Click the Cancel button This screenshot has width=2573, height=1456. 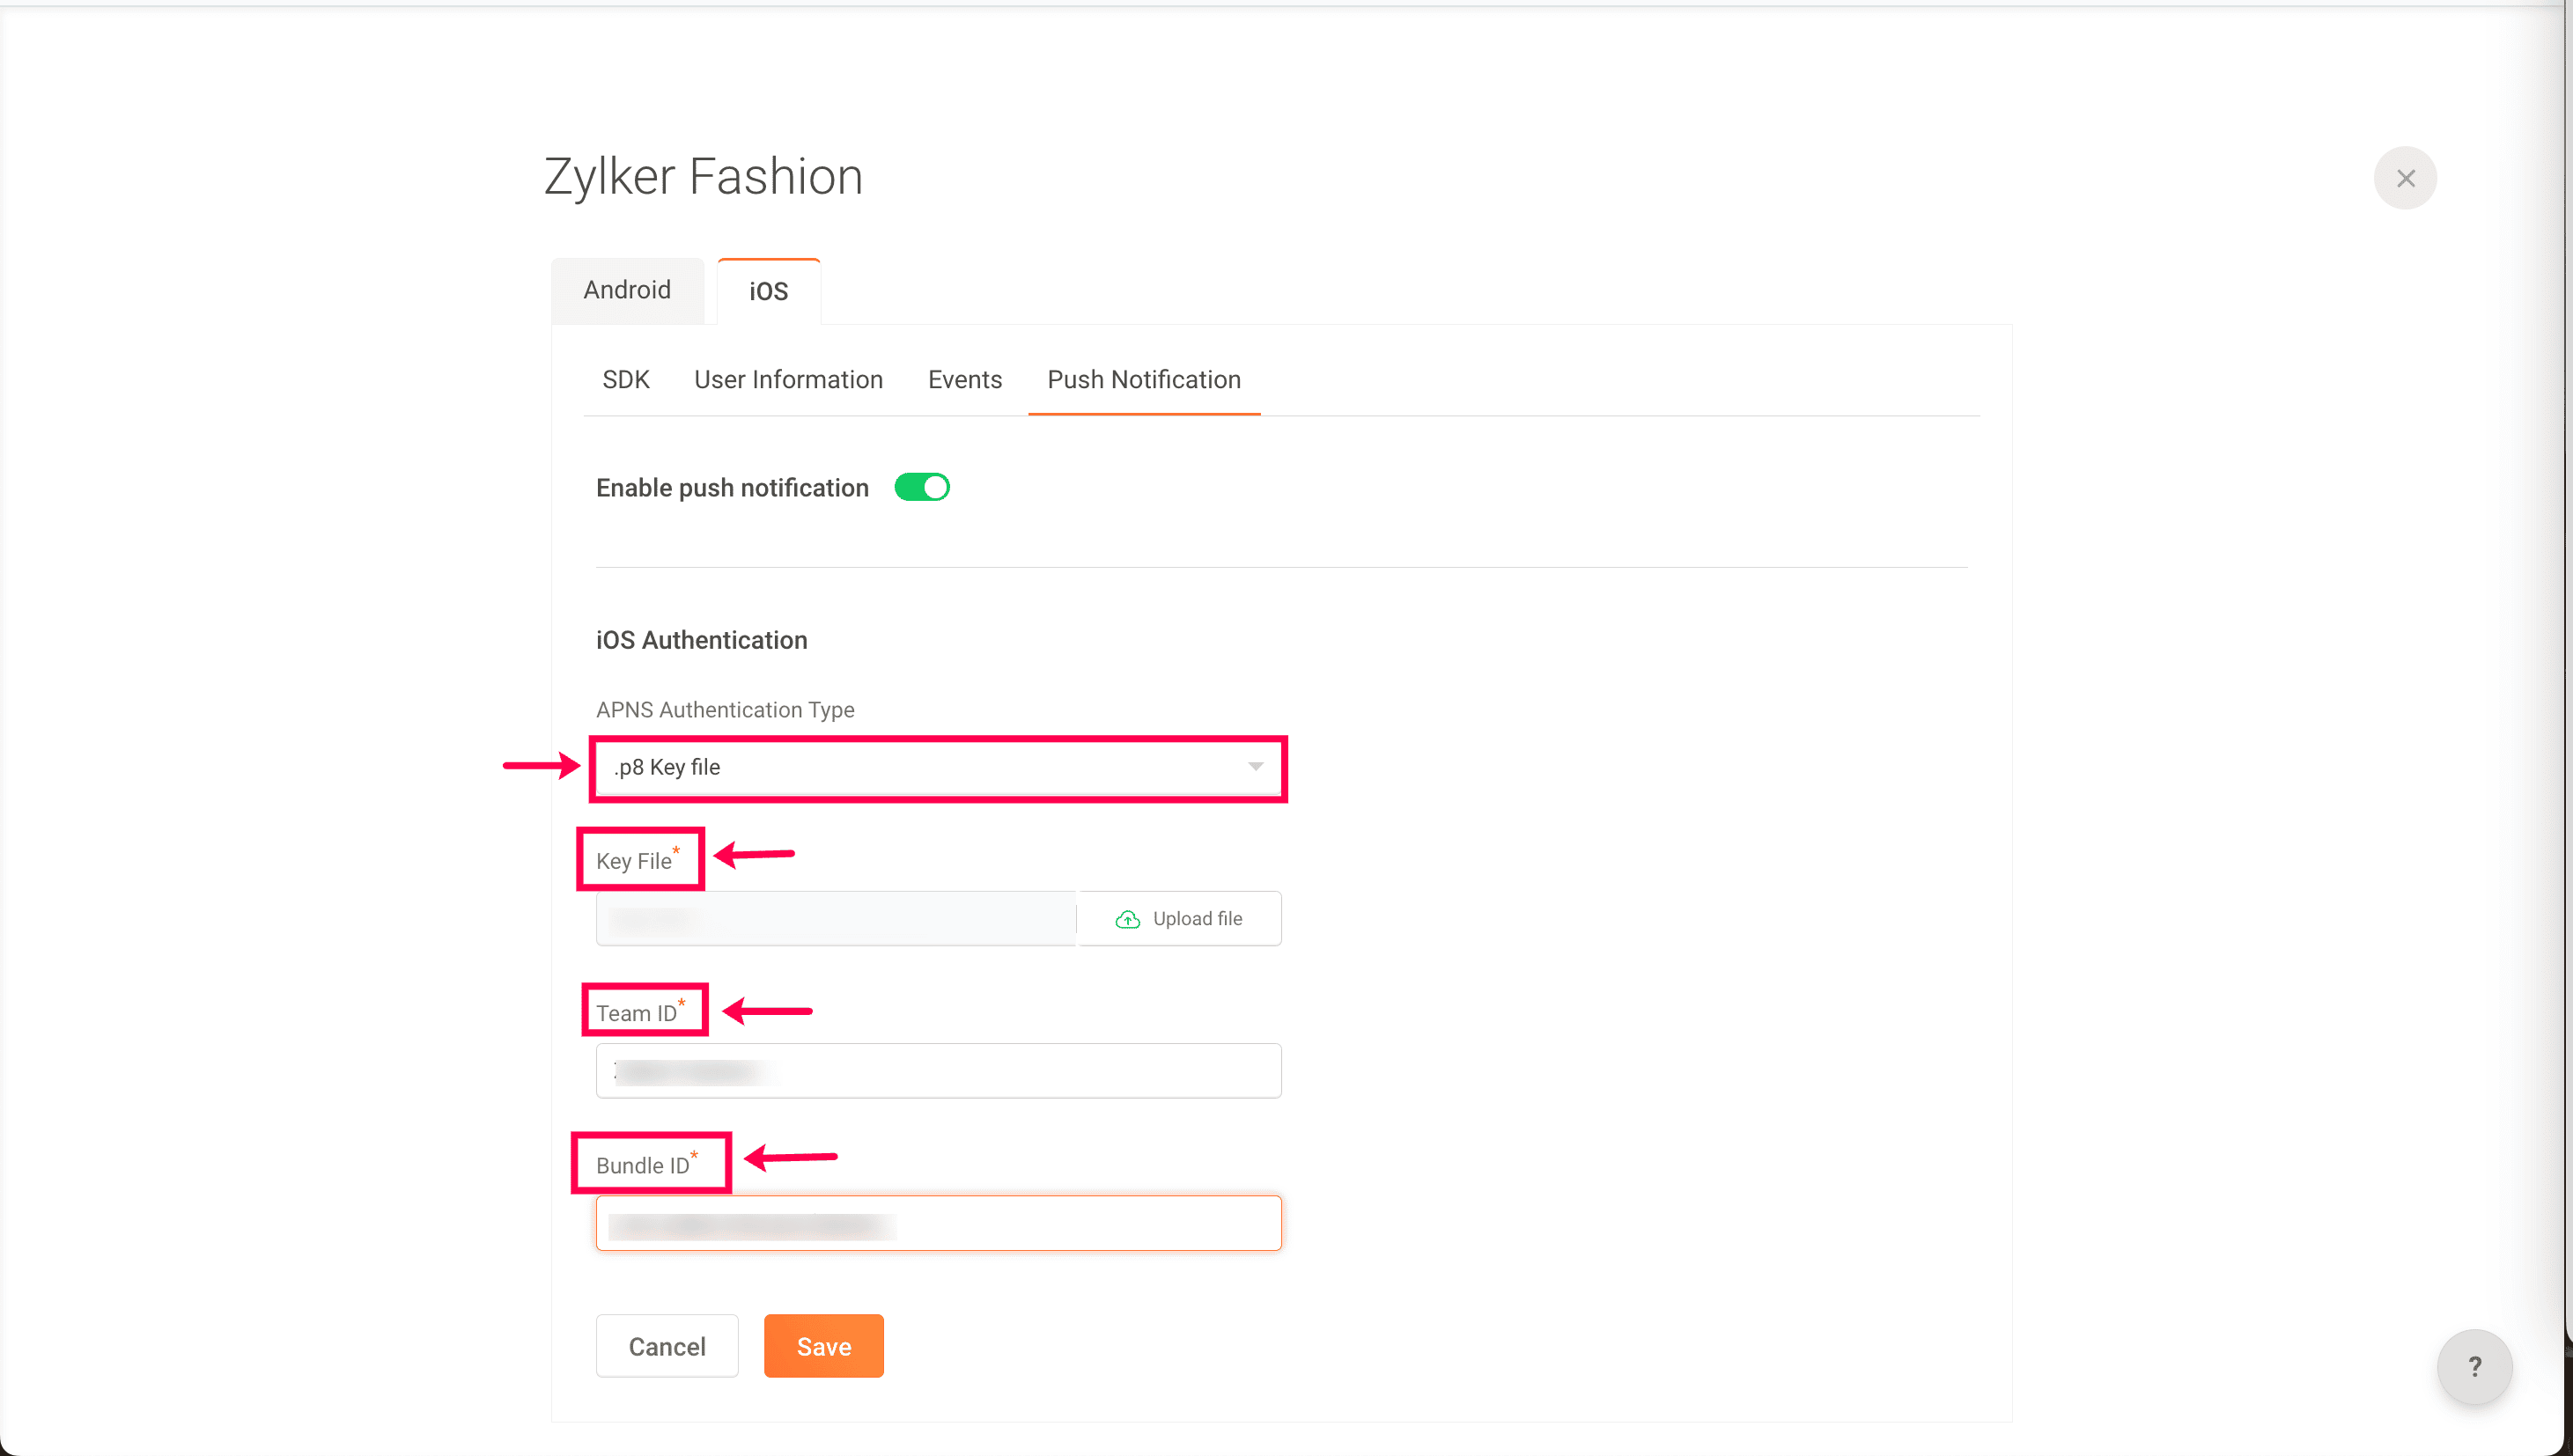point(667,1346)
